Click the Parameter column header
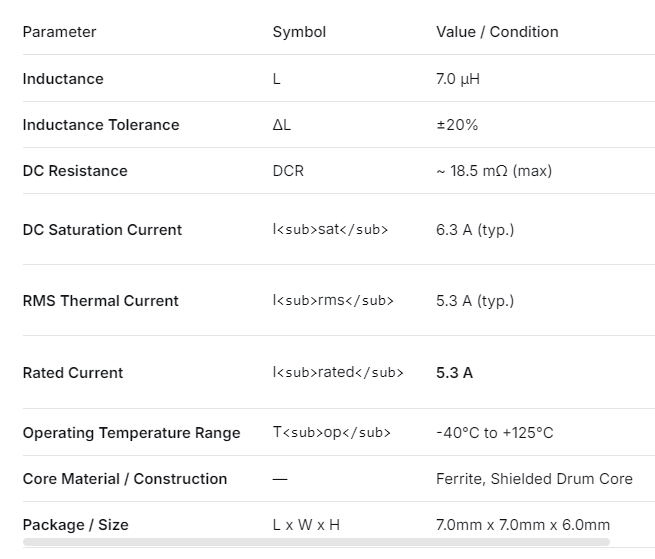This screenshot has height=559, width=655. [x=59, y=32]
